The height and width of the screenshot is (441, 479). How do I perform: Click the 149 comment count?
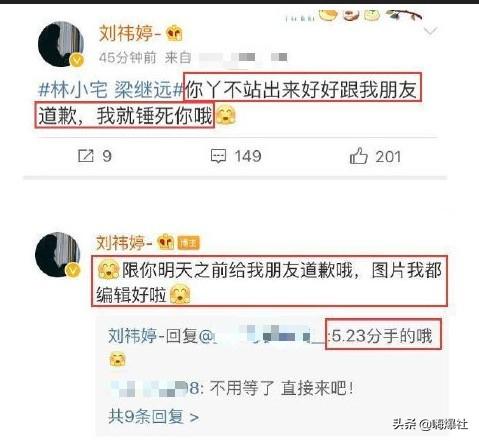pos(248,156)
